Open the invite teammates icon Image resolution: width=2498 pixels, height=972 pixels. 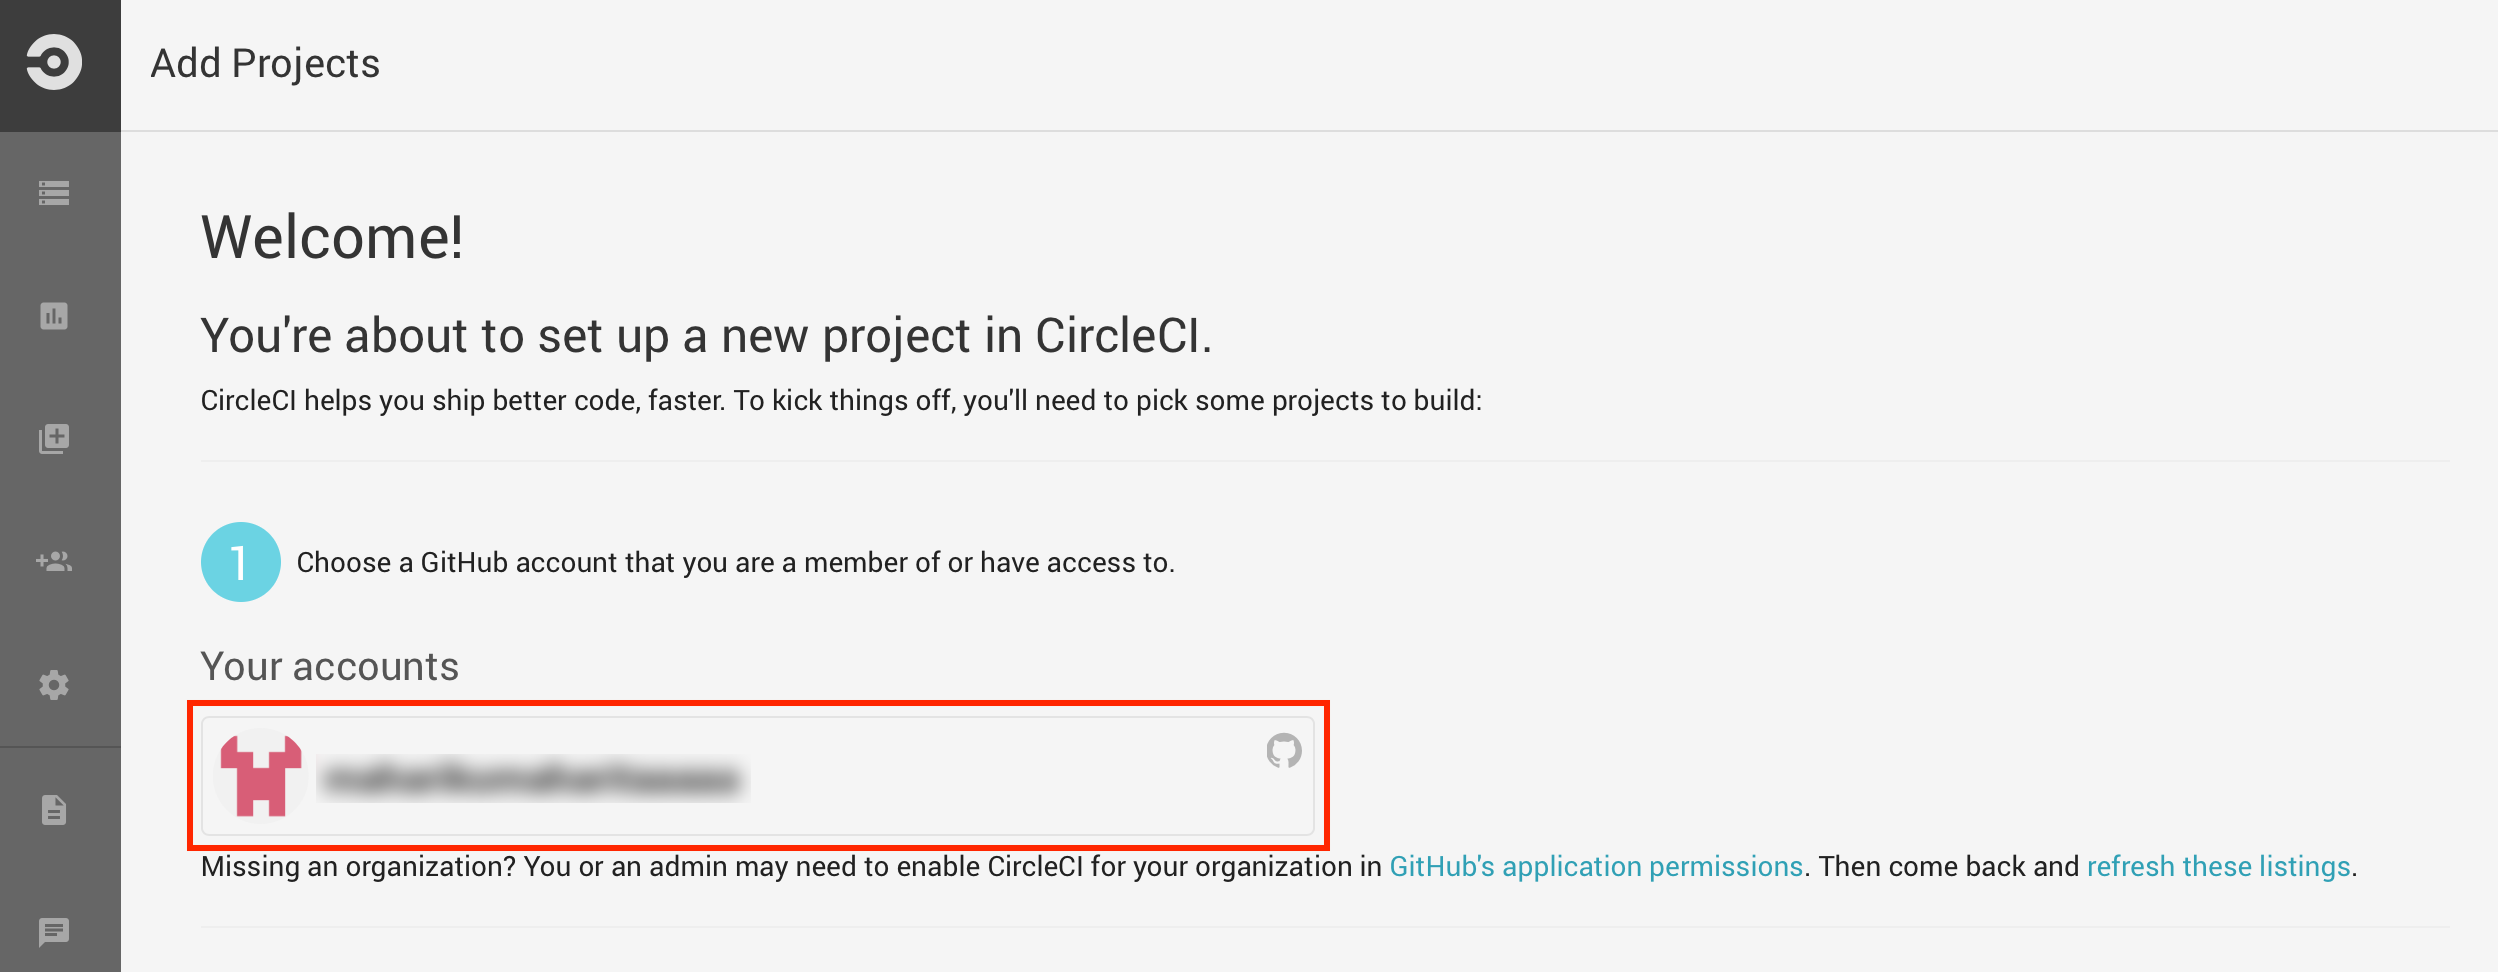52,561
